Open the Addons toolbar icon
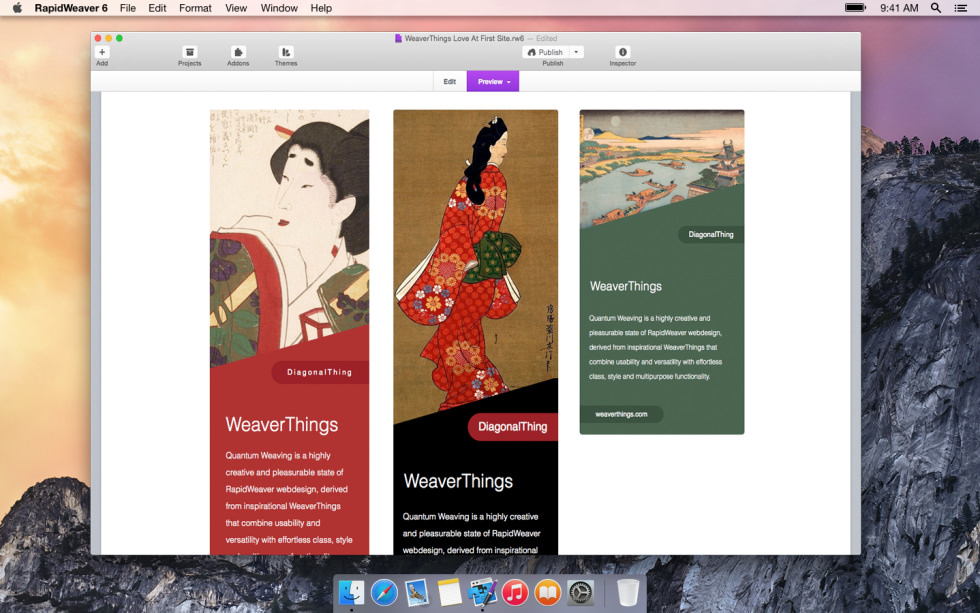The image size is (980, 613). point(238,52)
